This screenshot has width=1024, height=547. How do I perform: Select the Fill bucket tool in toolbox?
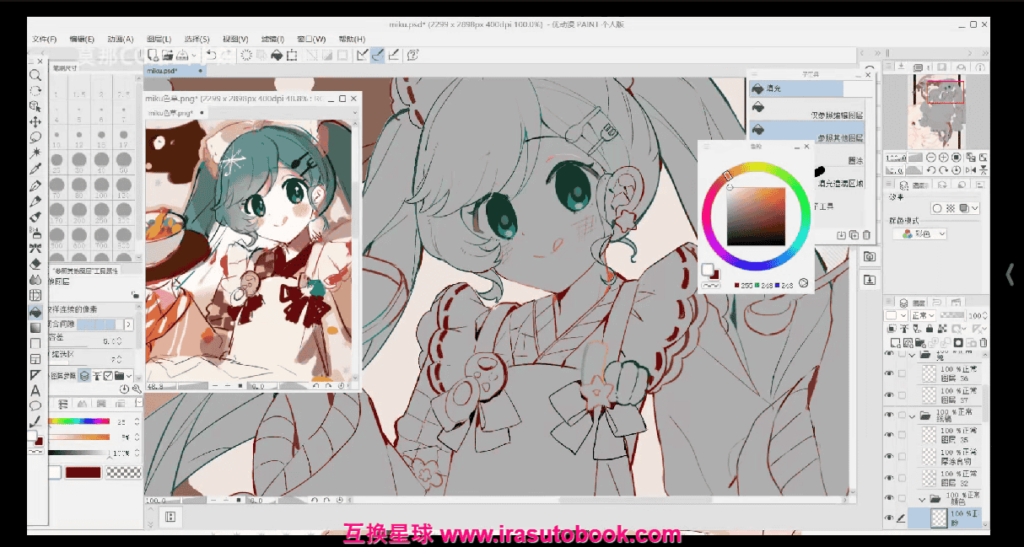click(x=36, y=312)
